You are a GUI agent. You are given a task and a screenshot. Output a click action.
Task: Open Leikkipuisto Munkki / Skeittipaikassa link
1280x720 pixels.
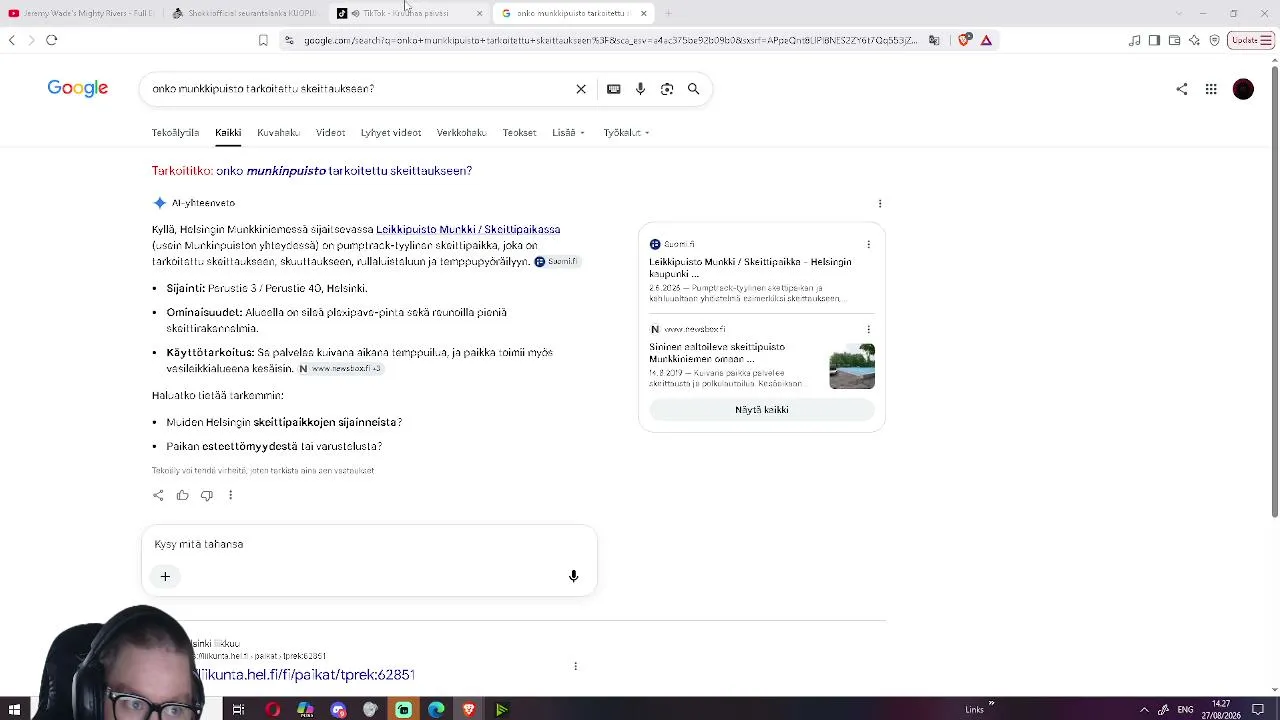click(468, 229)
